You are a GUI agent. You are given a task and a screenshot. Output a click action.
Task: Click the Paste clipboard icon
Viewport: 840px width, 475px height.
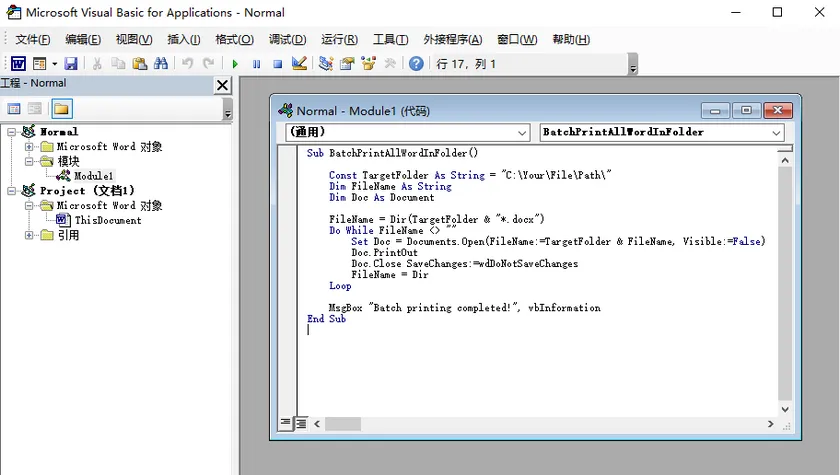point(139,64)
